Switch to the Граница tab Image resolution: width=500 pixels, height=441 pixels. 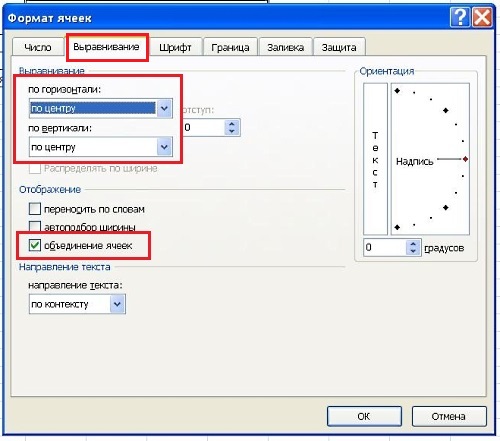point(230,47)
